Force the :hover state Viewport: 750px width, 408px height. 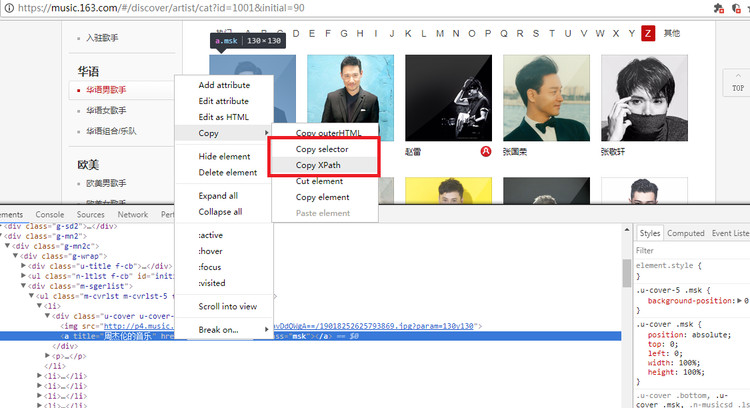click(x=224, y=251)
